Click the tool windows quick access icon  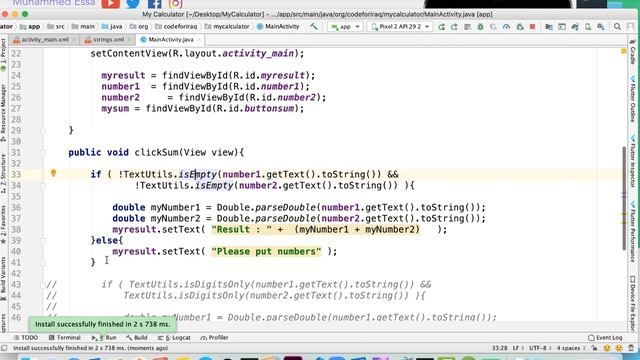4,348
